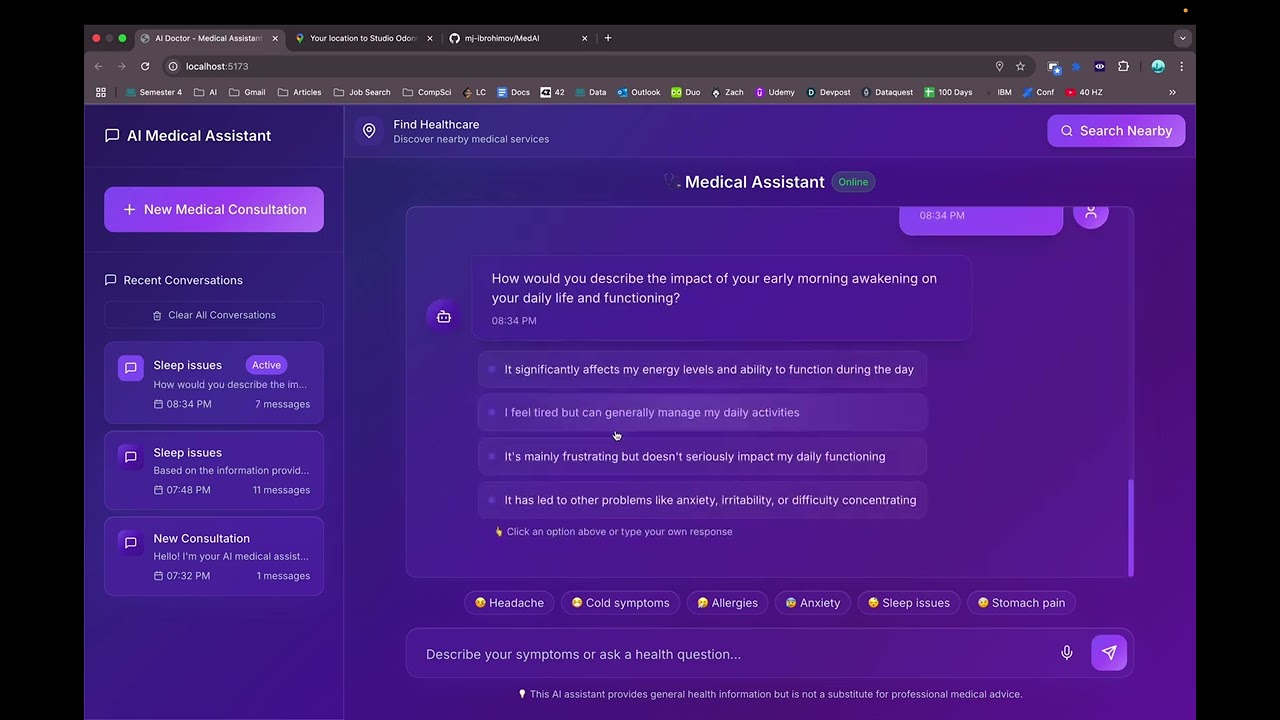The height and width of the screenshot is (720, 1280).
Task: Click the calendar icon beside 07:48 PM
Action: pyautogui.click(x=158, y=490)
